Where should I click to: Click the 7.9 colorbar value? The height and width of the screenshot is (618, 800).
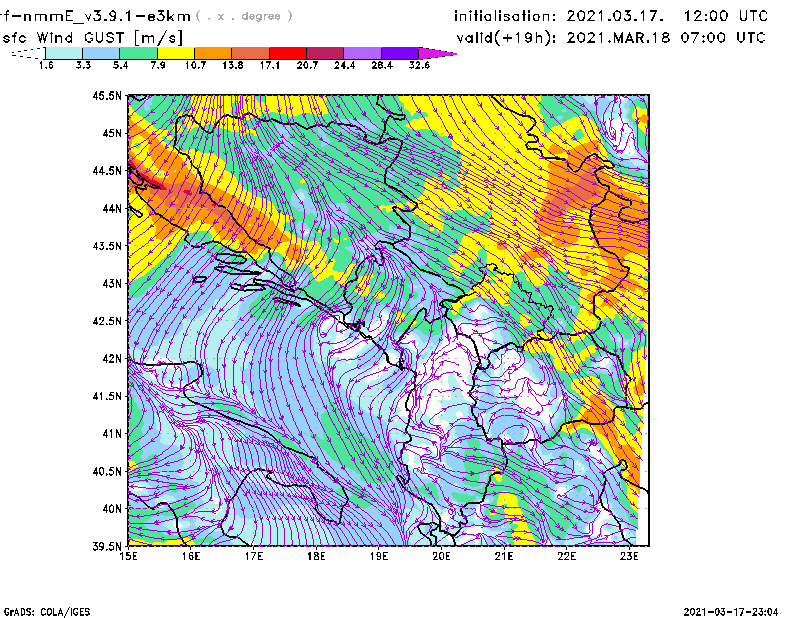click(158, 65)
